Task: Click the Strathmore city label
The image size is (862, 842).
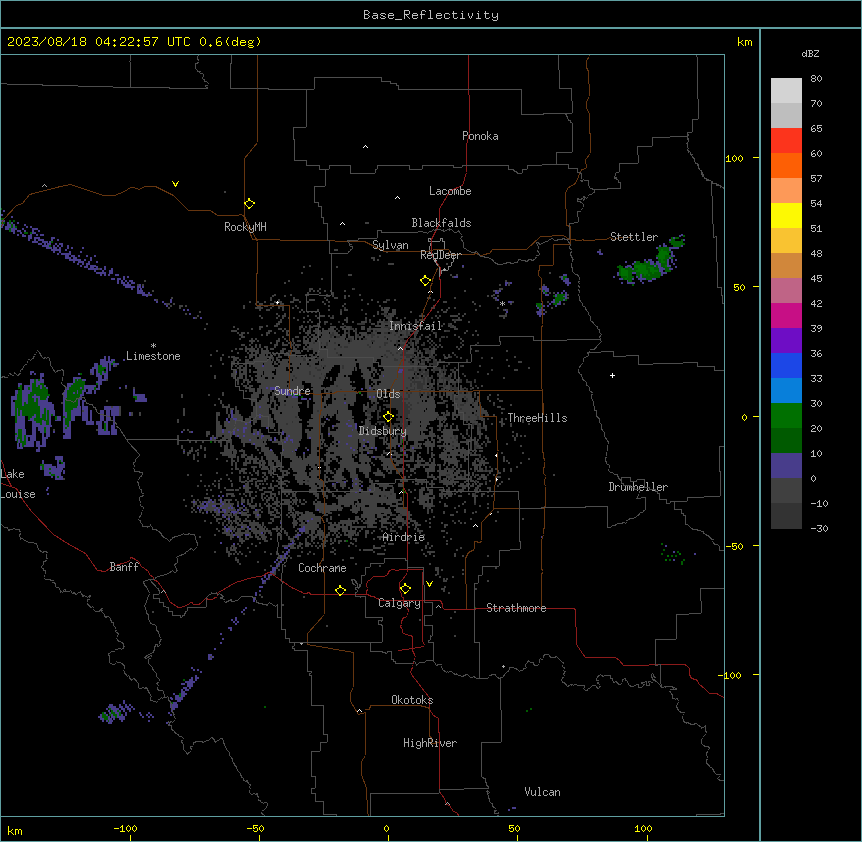Action: click(x=516, y=608)
